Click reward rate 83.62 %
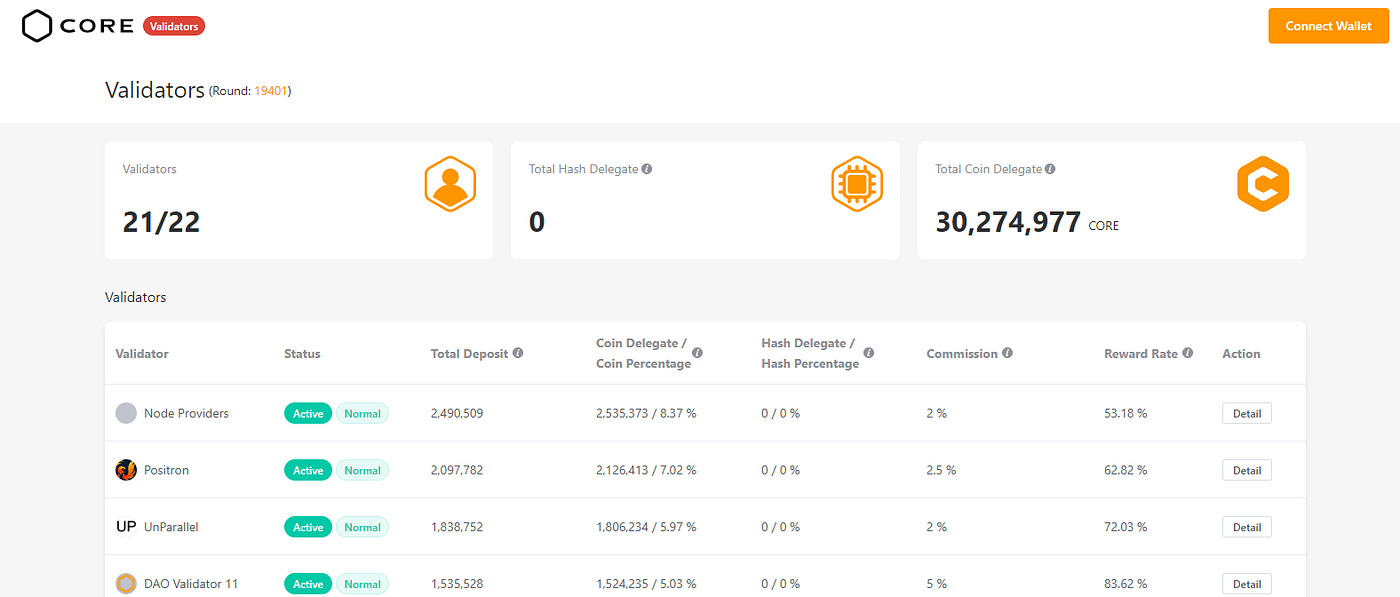1400x597 pixels. click(x=1126, y=584)
